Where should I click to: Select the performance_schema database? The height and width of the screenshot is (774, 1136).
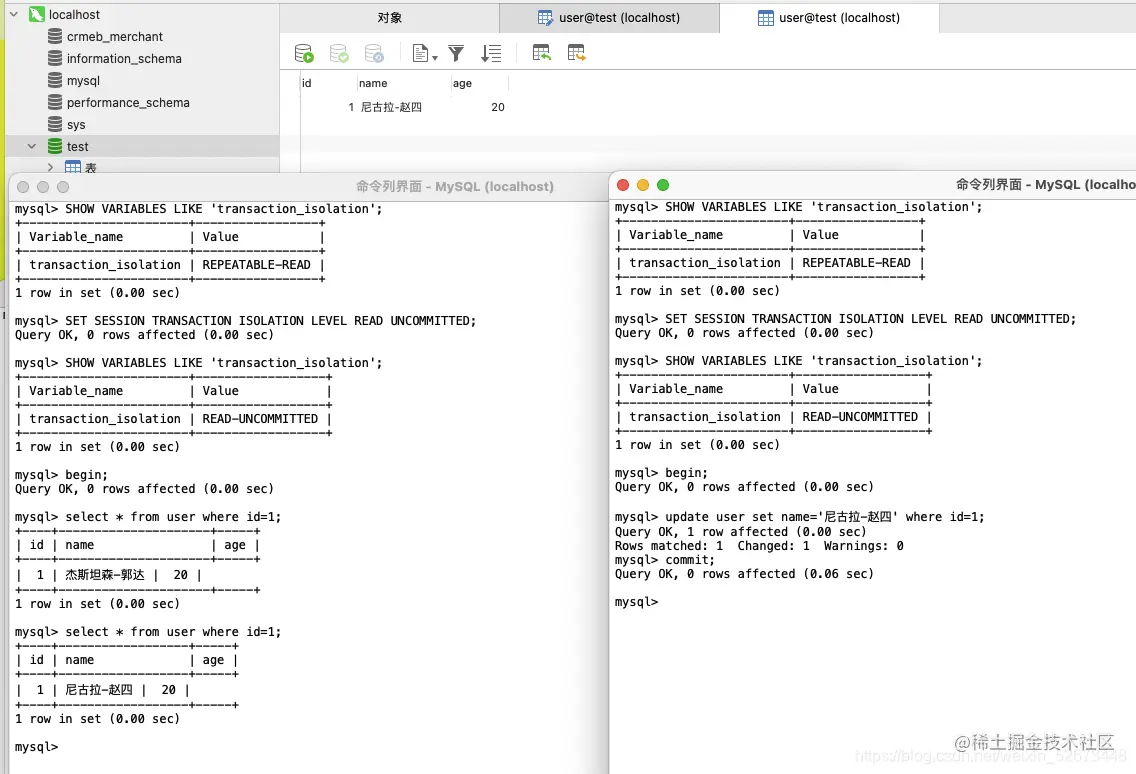point(128,102)
